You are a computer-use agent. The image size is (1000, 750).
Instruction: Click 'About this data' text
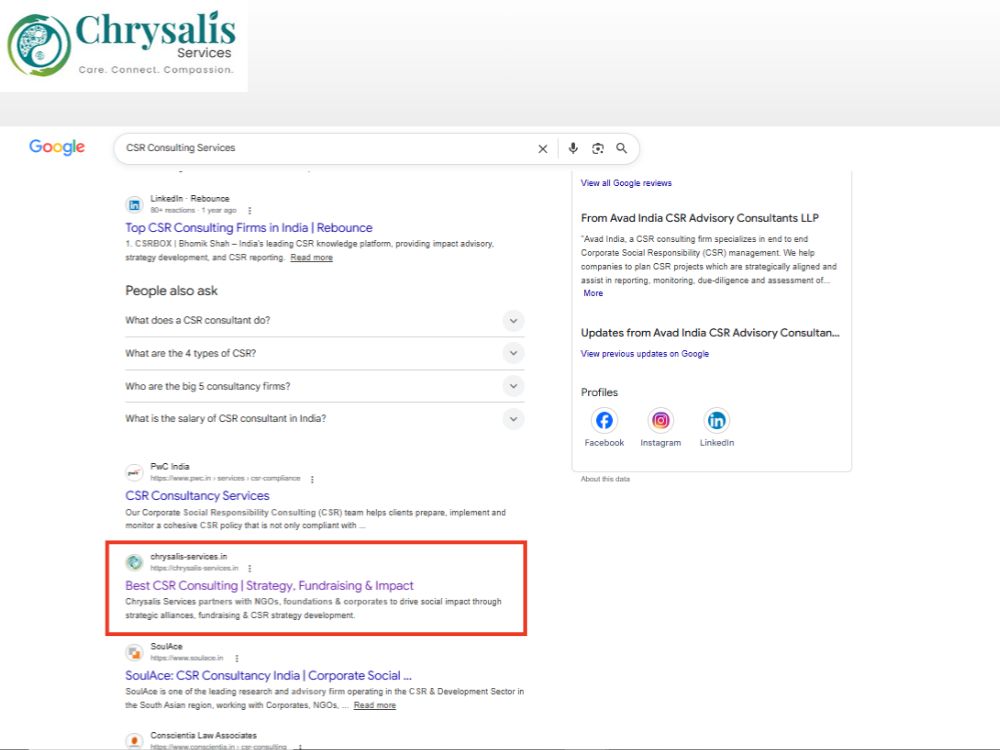tap(605, 479)
